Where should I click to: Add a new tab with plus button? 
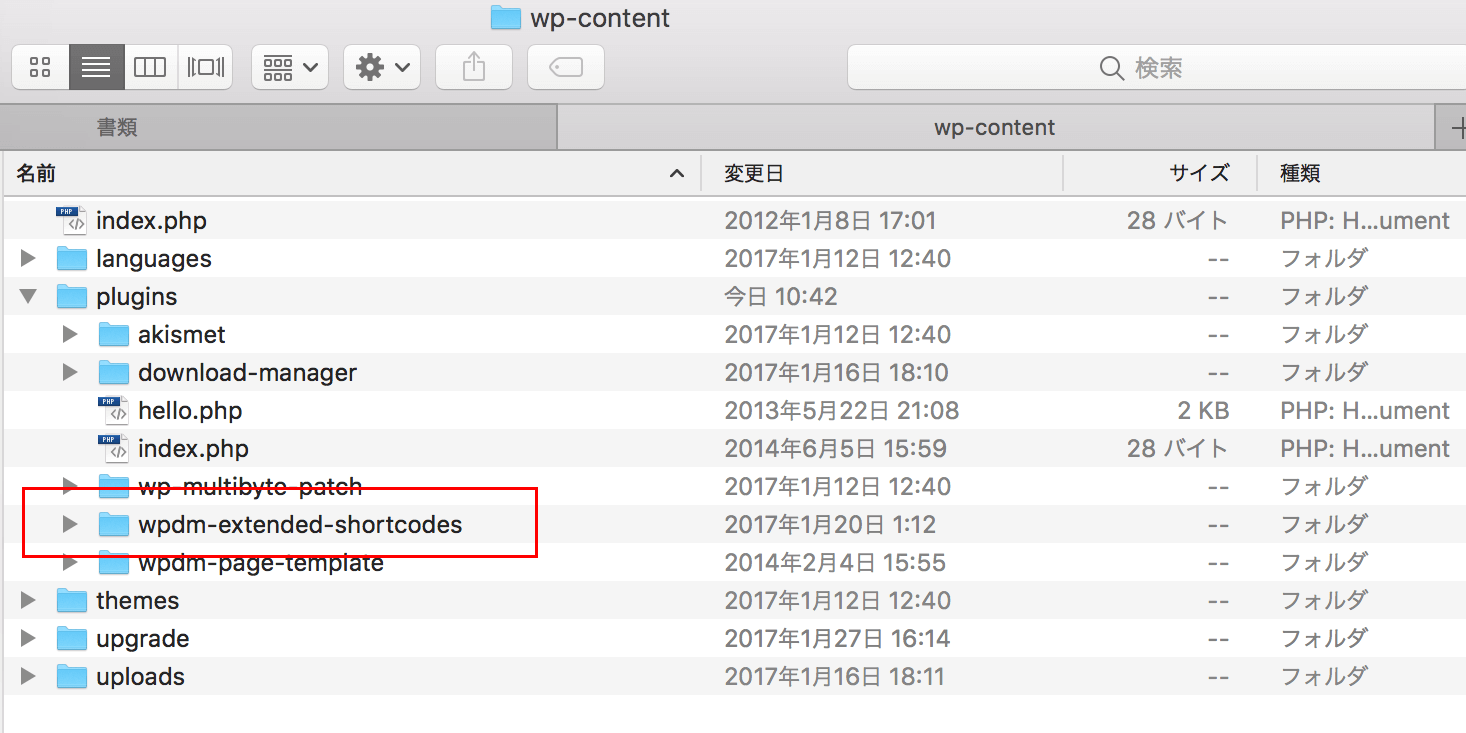(1455, 128)
